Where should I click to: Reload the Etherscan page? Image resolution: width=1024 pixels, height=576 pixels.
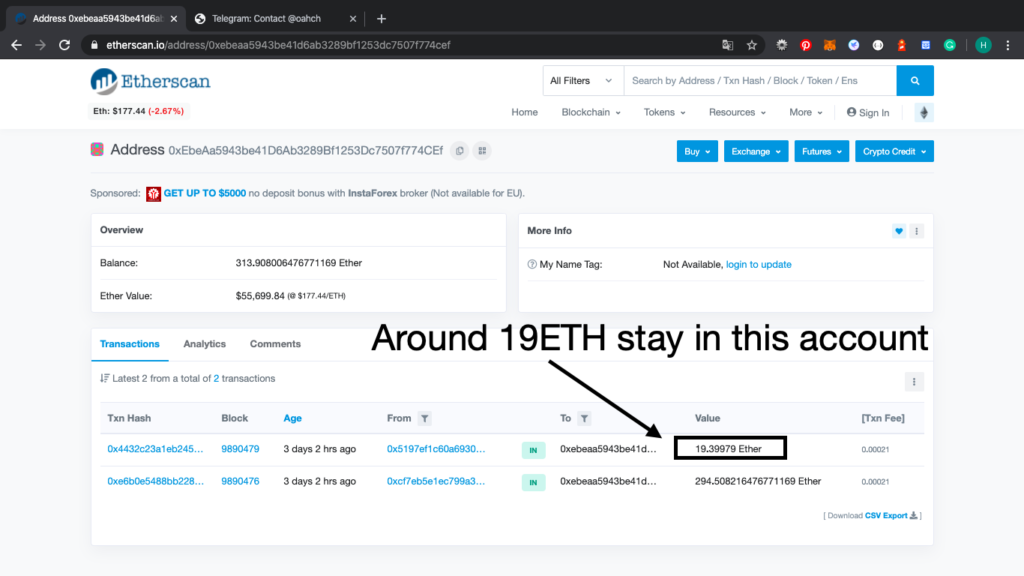64,45
